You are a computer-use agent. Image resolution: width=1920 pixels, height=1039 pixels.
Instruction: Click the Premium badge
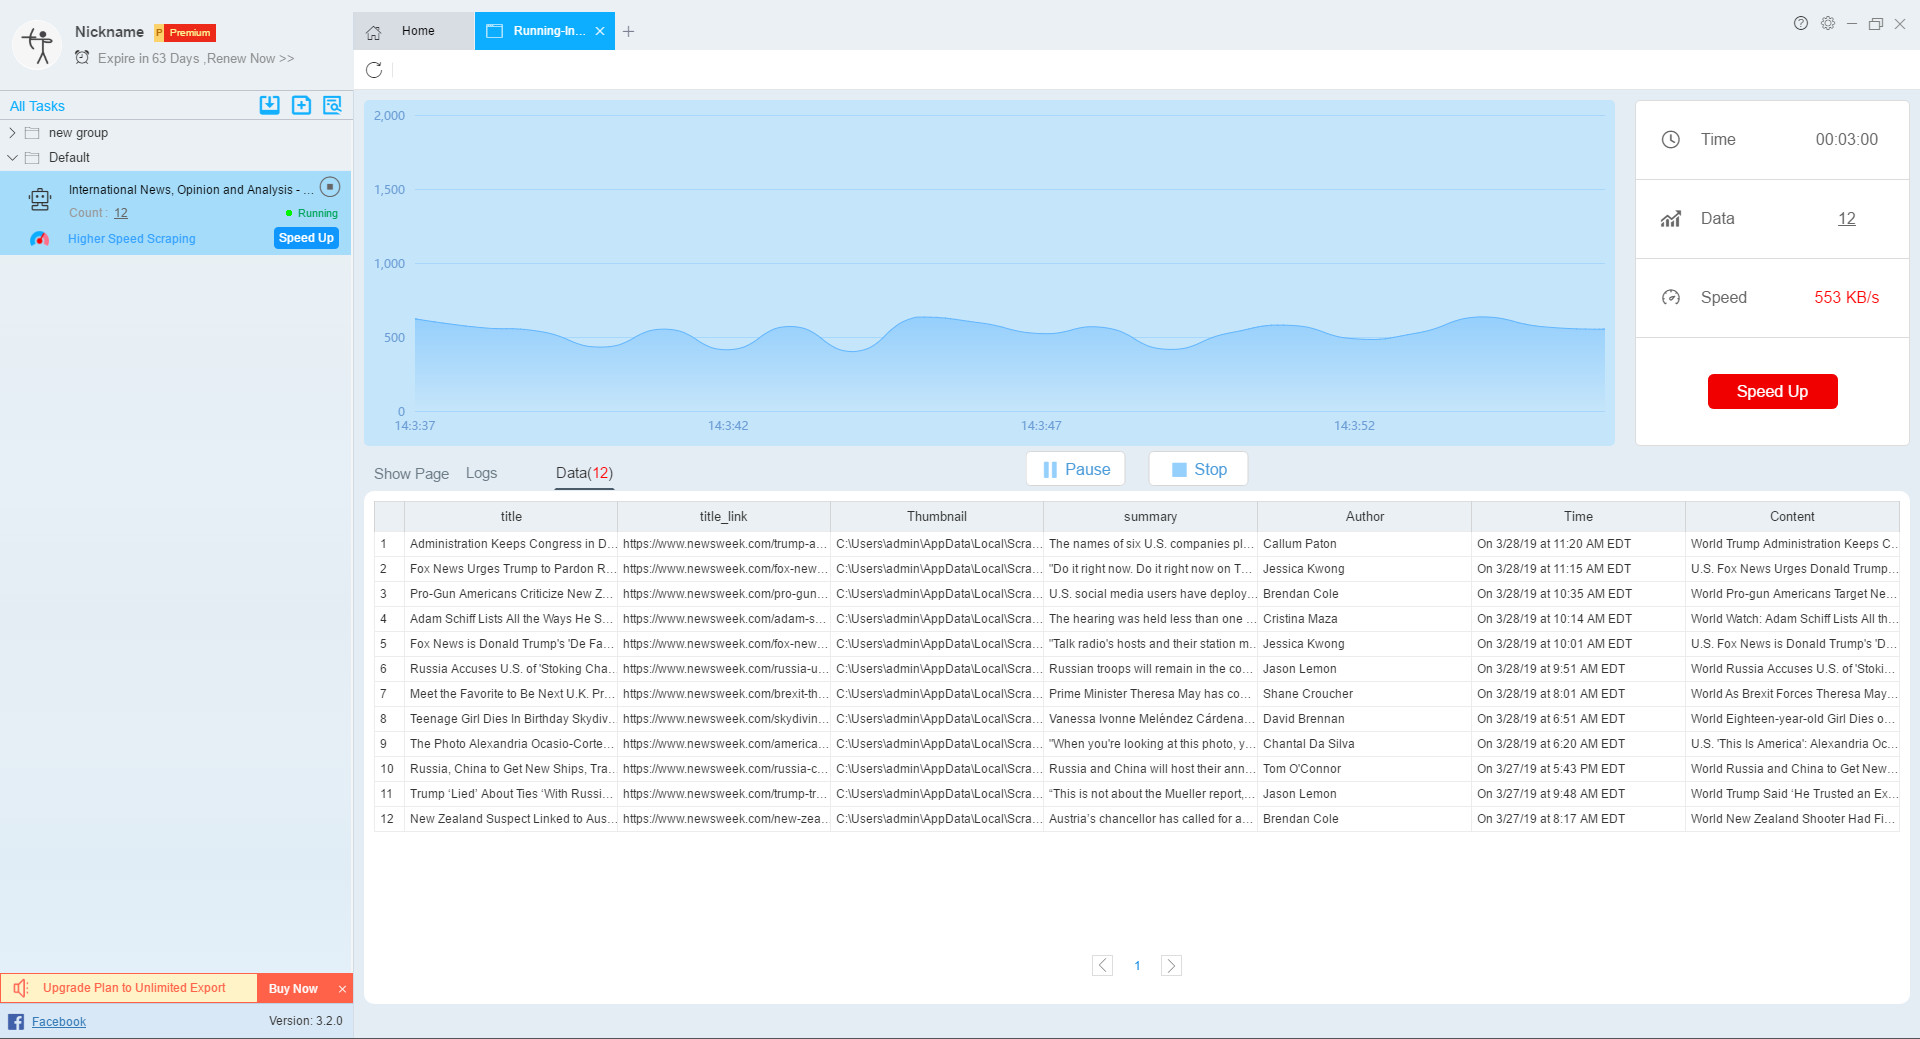tap(185, 33)
